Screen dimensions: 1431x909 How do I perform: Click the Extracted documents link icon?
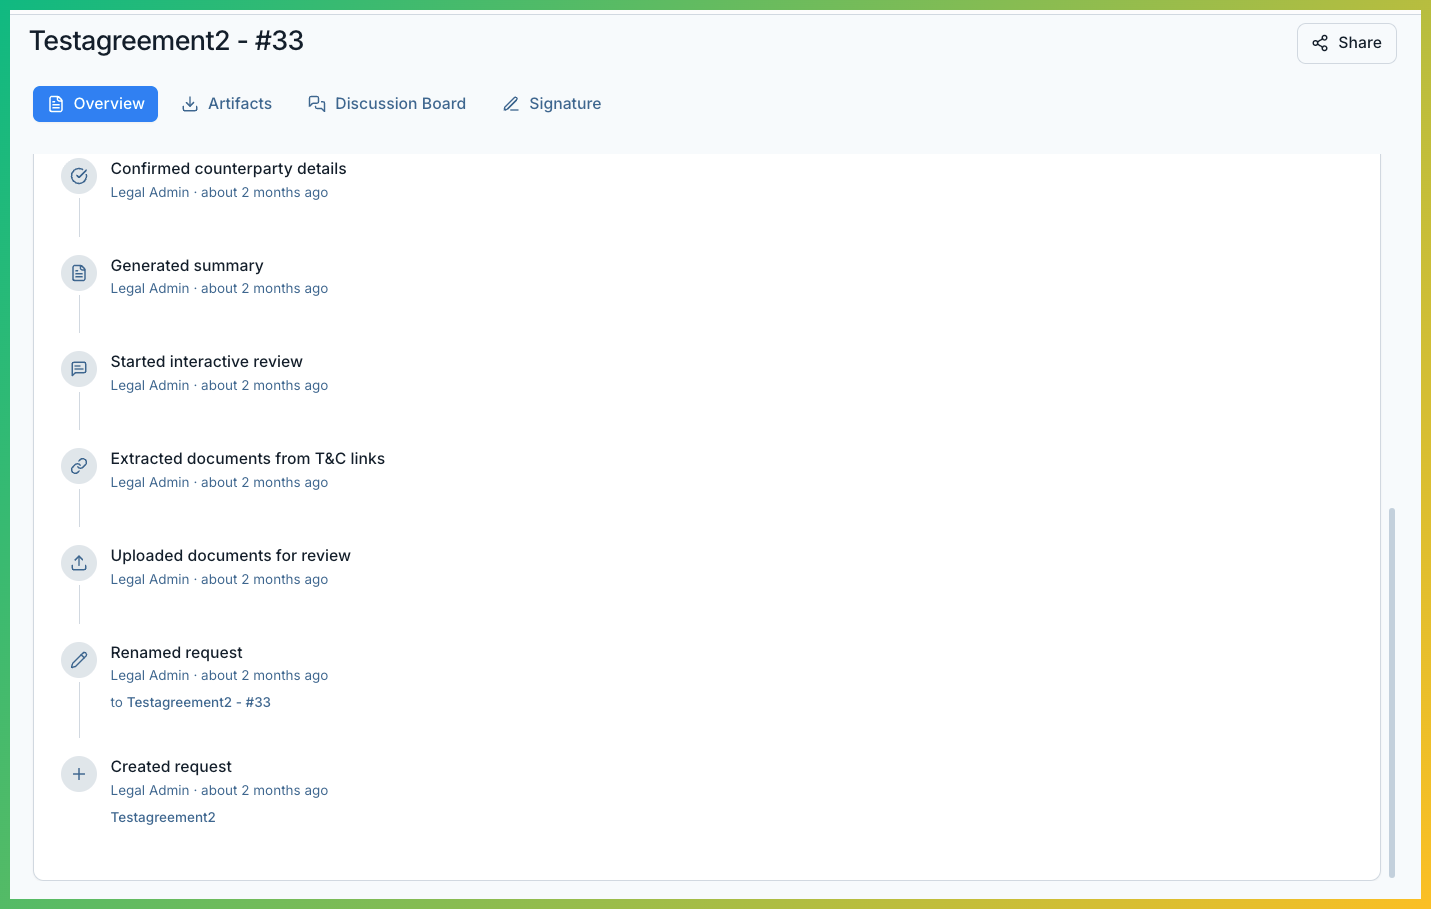79,466
